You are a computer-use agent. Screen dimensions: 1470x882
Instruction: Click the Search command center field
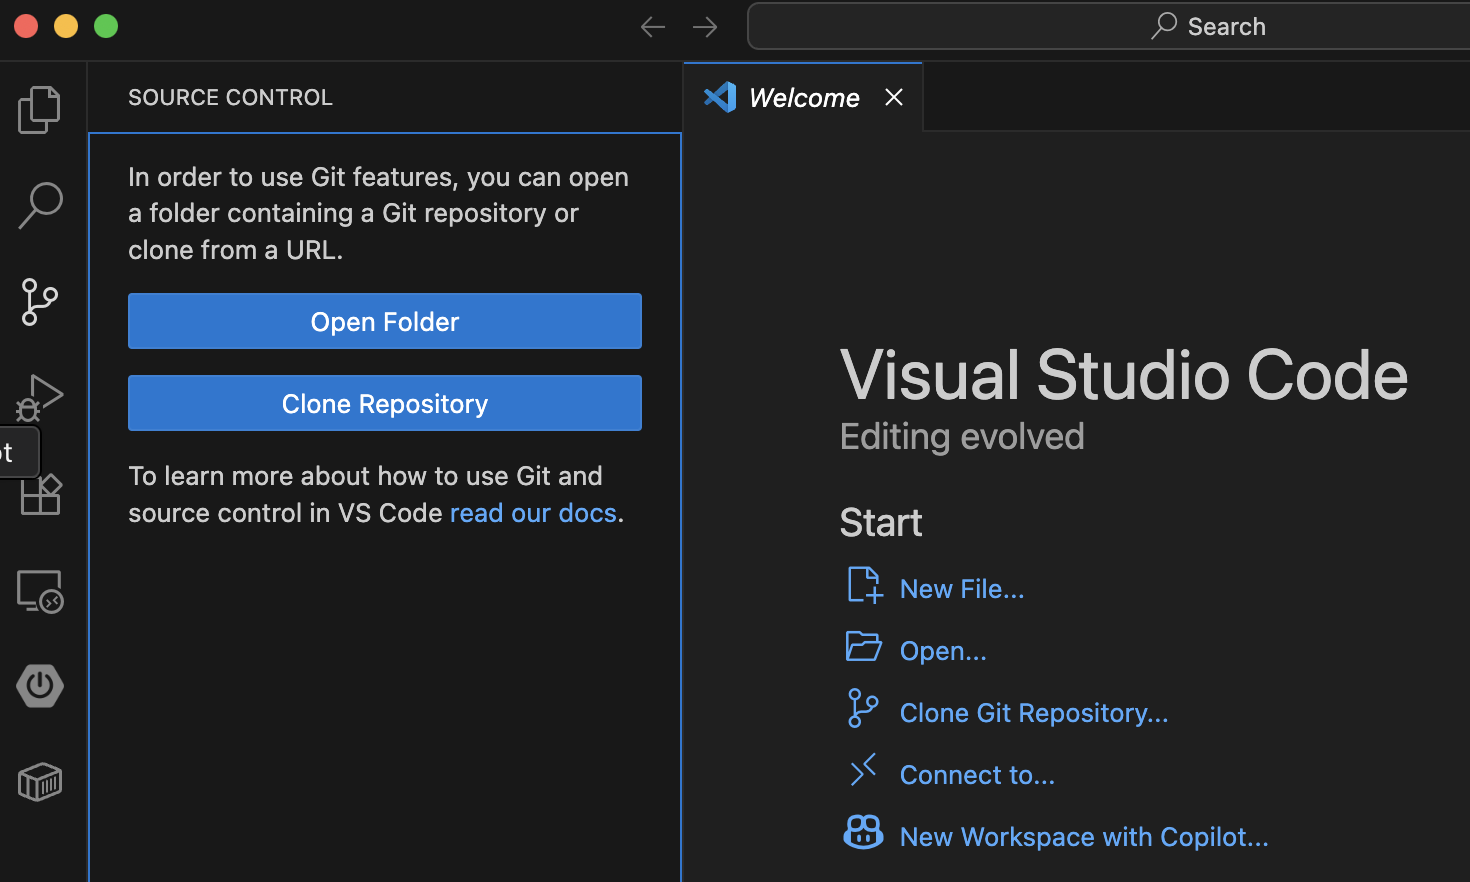tap(1108, 26)
